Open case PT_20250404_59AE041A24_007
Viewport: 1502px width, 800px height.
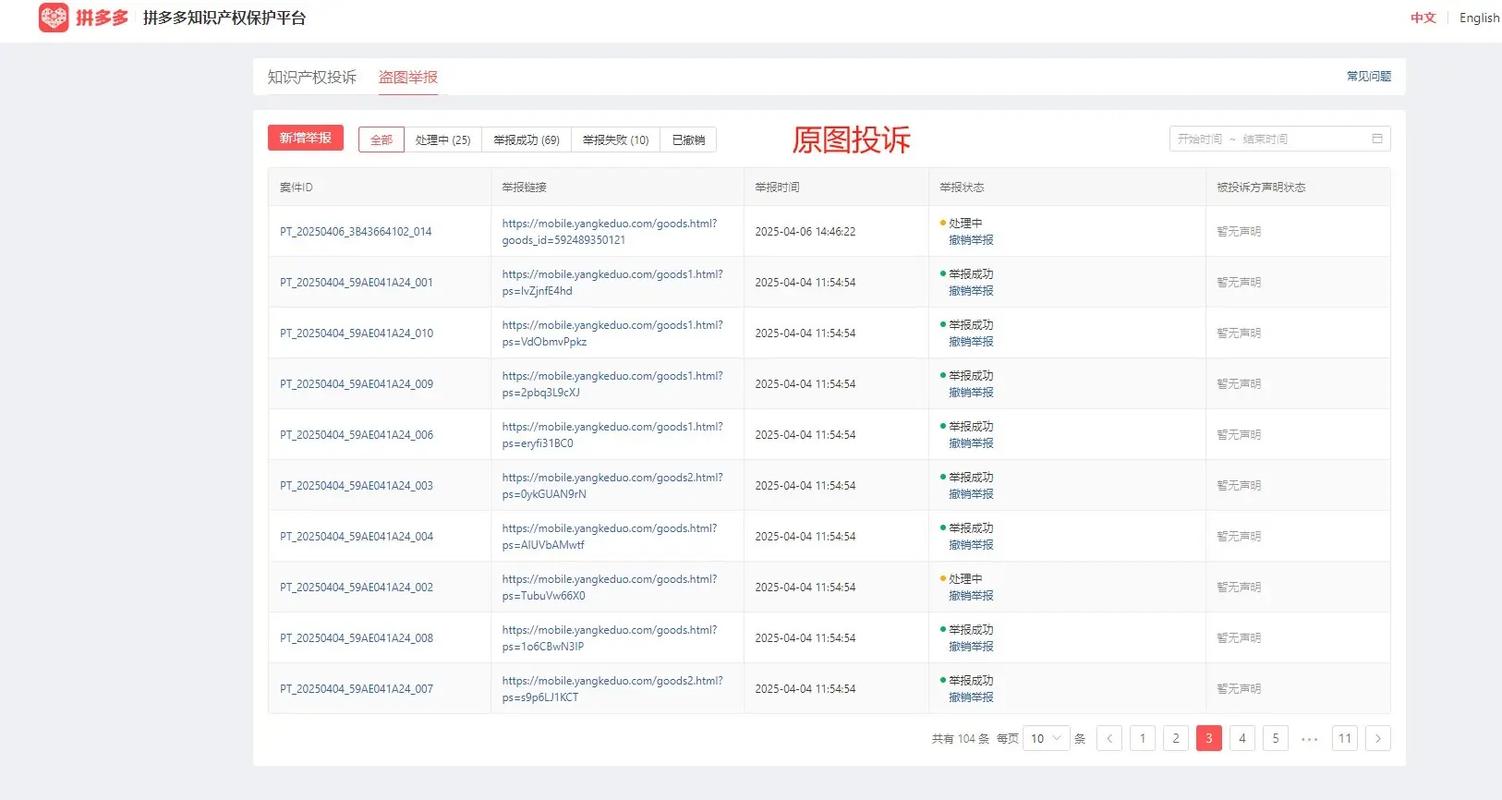(x=357, y=689)
